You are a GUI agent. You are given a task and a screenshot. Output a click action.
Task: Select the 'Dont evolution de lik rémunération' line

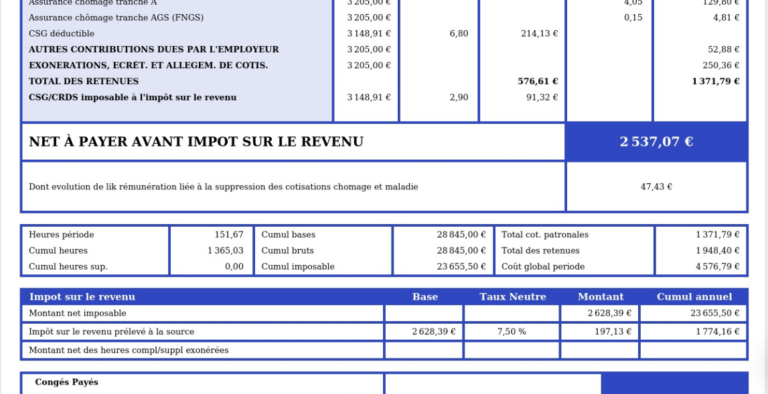[223, 187]
